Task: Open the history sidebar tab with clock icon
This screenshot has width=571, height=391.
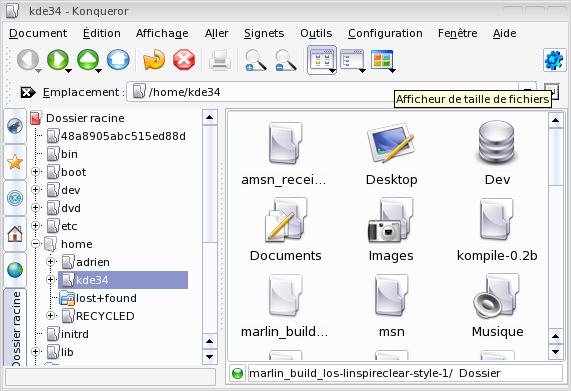Action: [15, 198]
